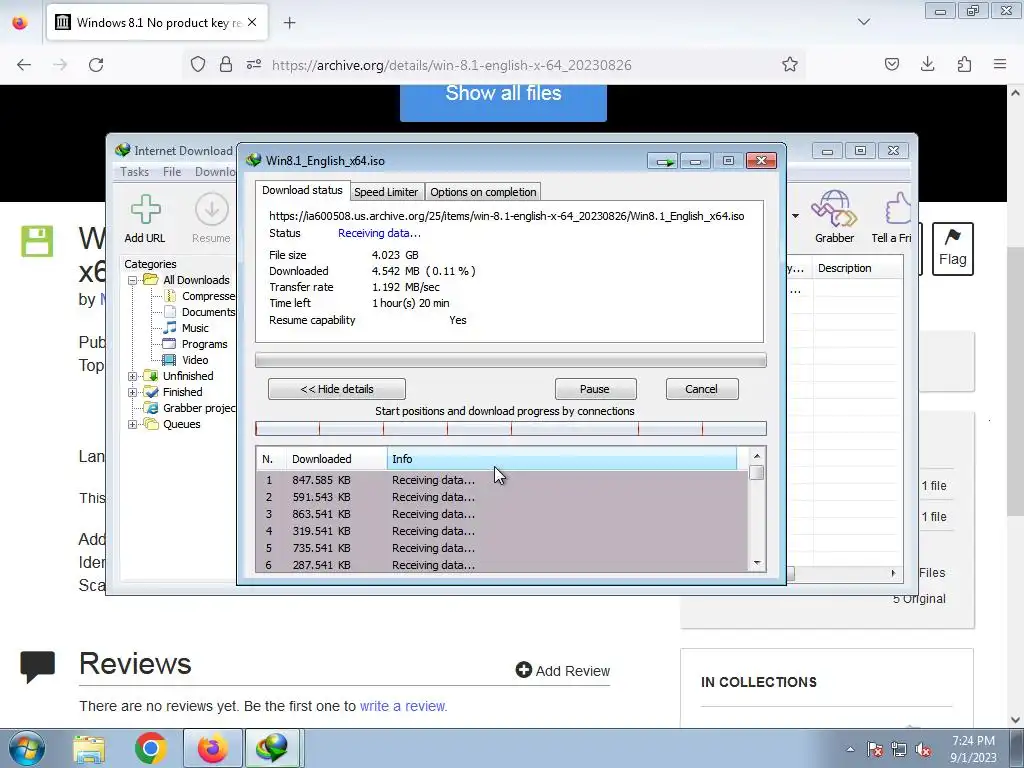Click the shield tracking protection icon

point(198,64)
